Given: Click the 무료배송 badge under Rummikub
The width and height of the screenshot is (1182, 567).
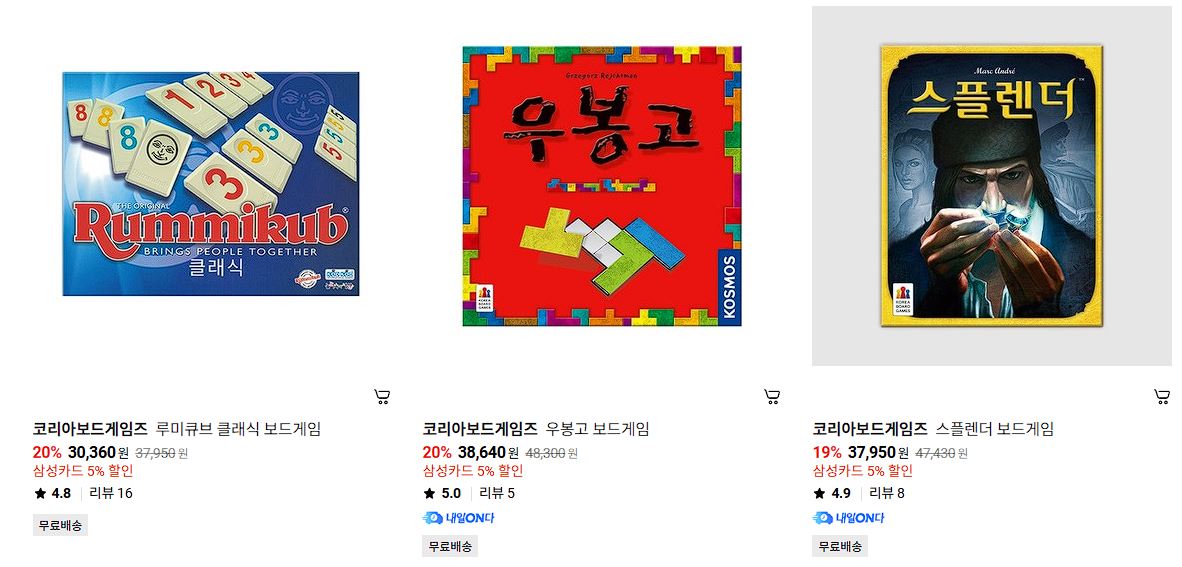Looking at the screenshot, I should [x=60, y=526].
